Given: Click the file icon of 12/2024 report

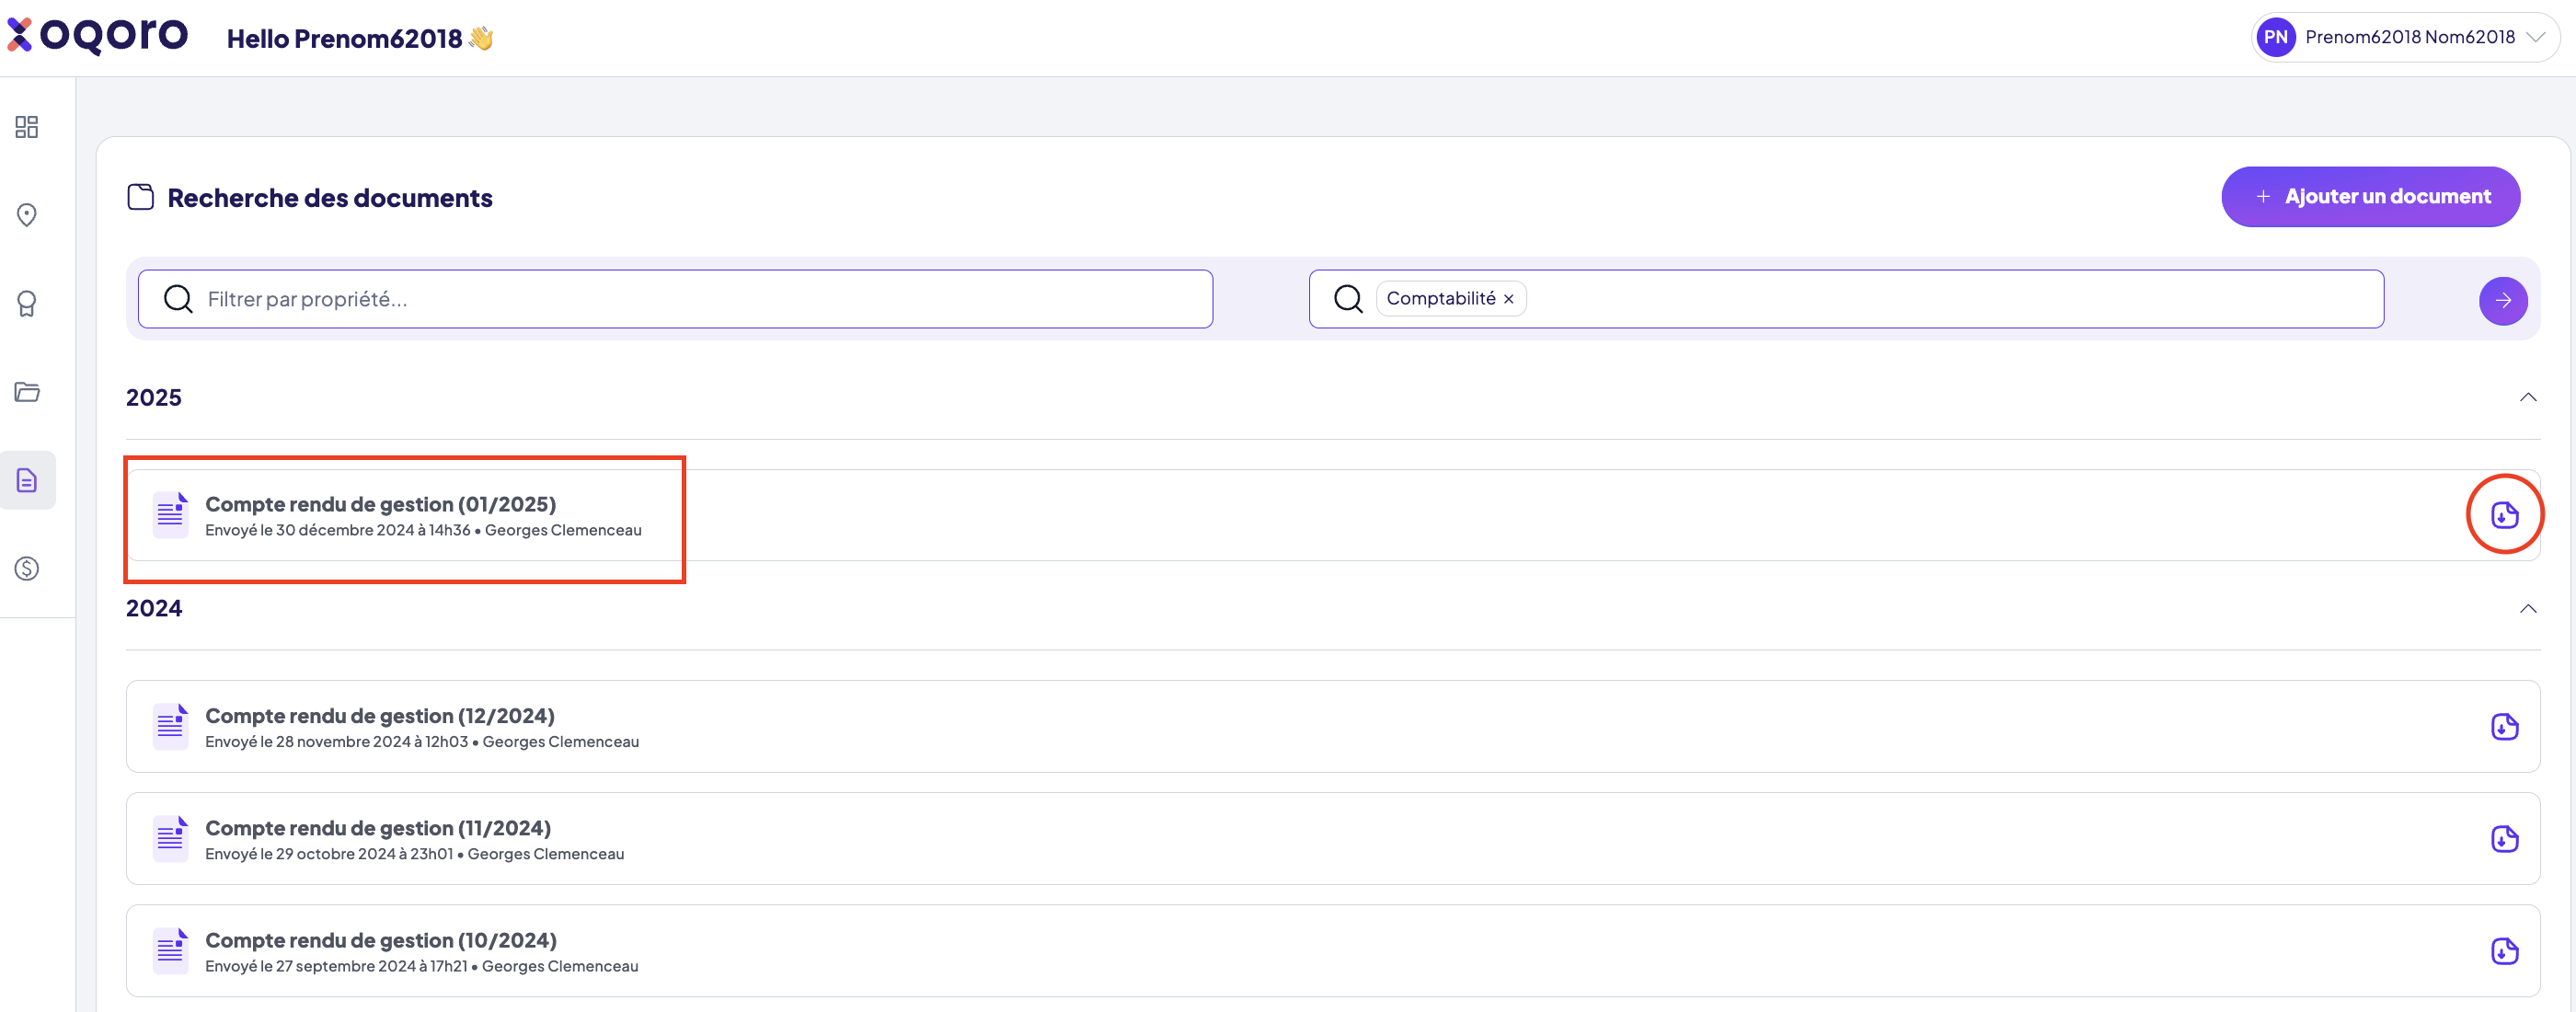Looking at the screenshot, I should (170, 727).
